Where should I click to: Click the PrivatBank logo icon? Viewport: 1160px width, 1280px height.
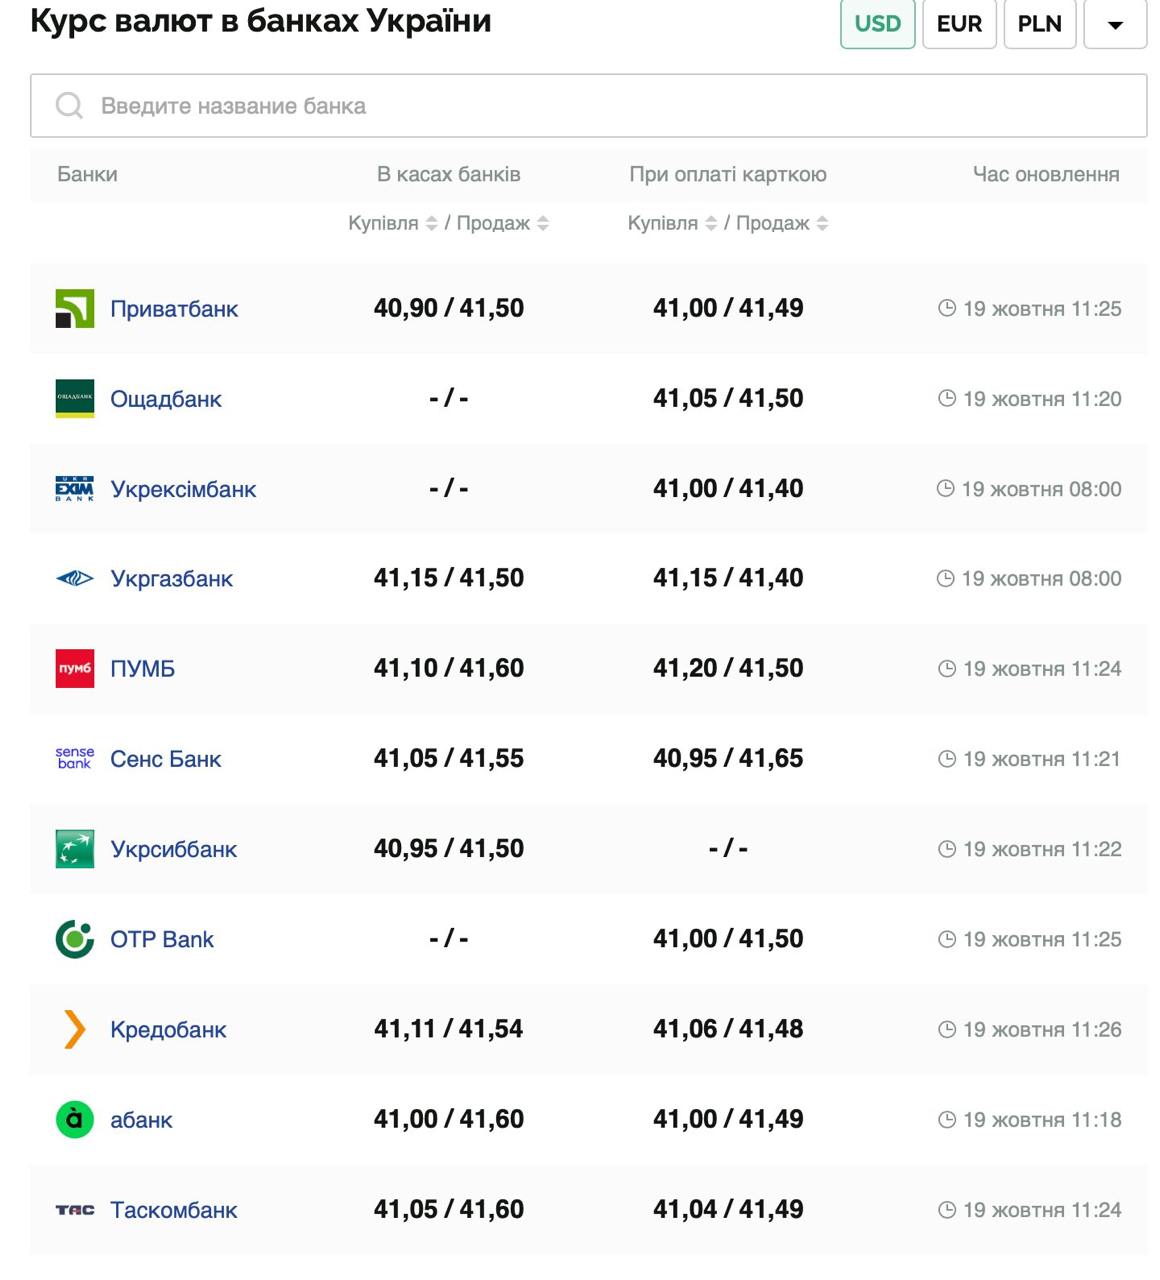tap(74, 309)
